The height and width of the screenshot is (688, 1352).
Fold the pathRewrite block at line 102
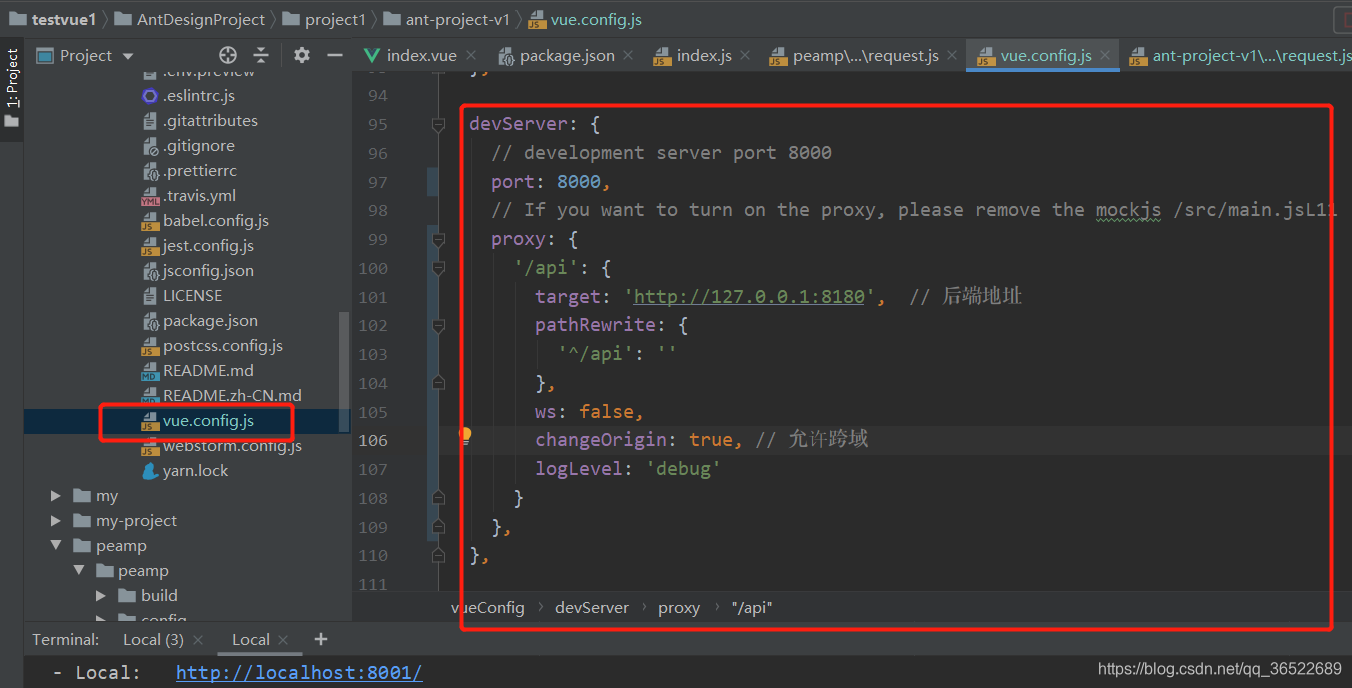tap(438, 326)
